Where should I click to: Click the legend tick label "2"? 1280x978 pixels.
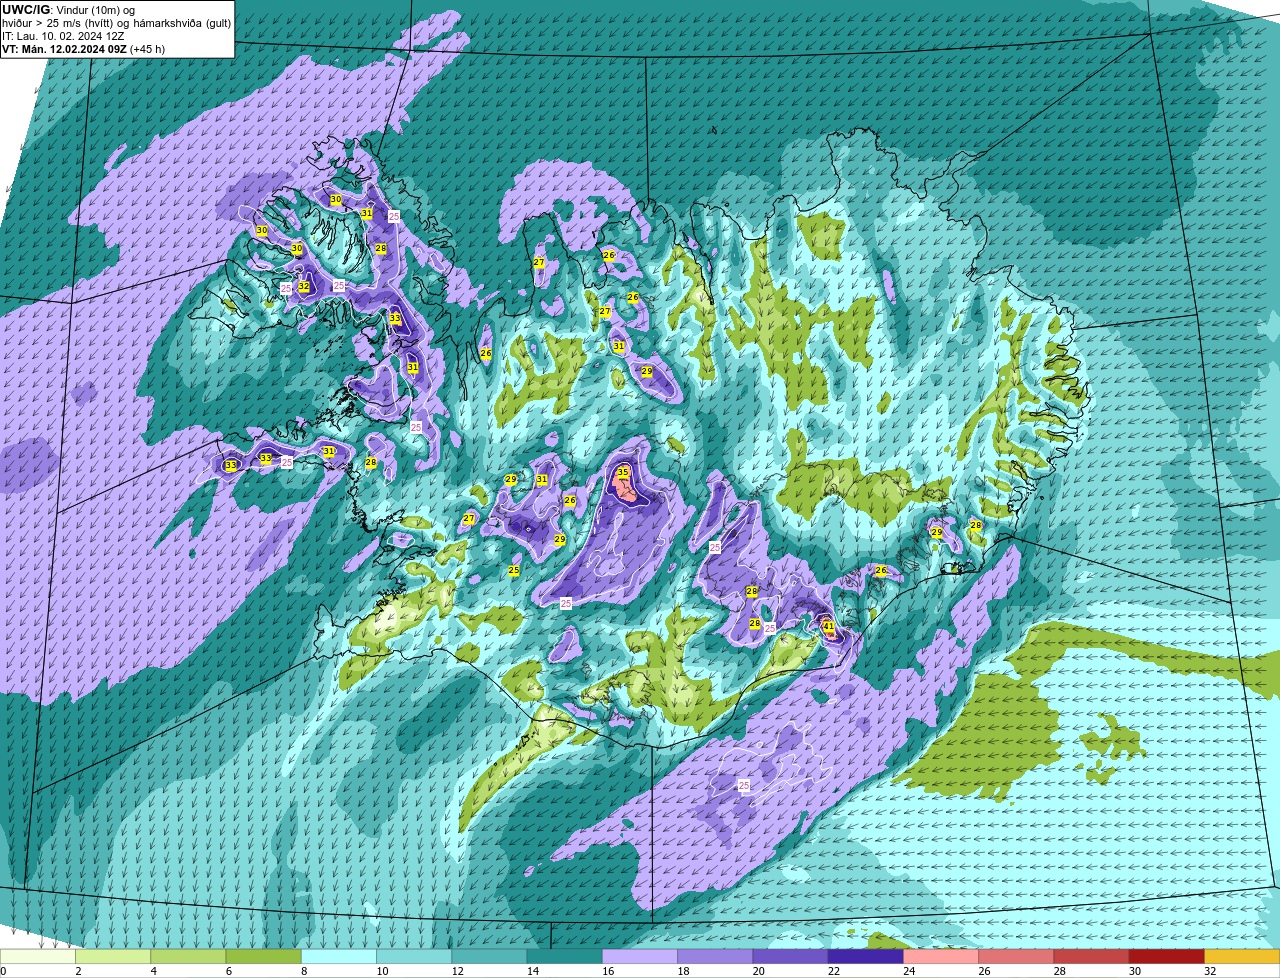point(77,971)
